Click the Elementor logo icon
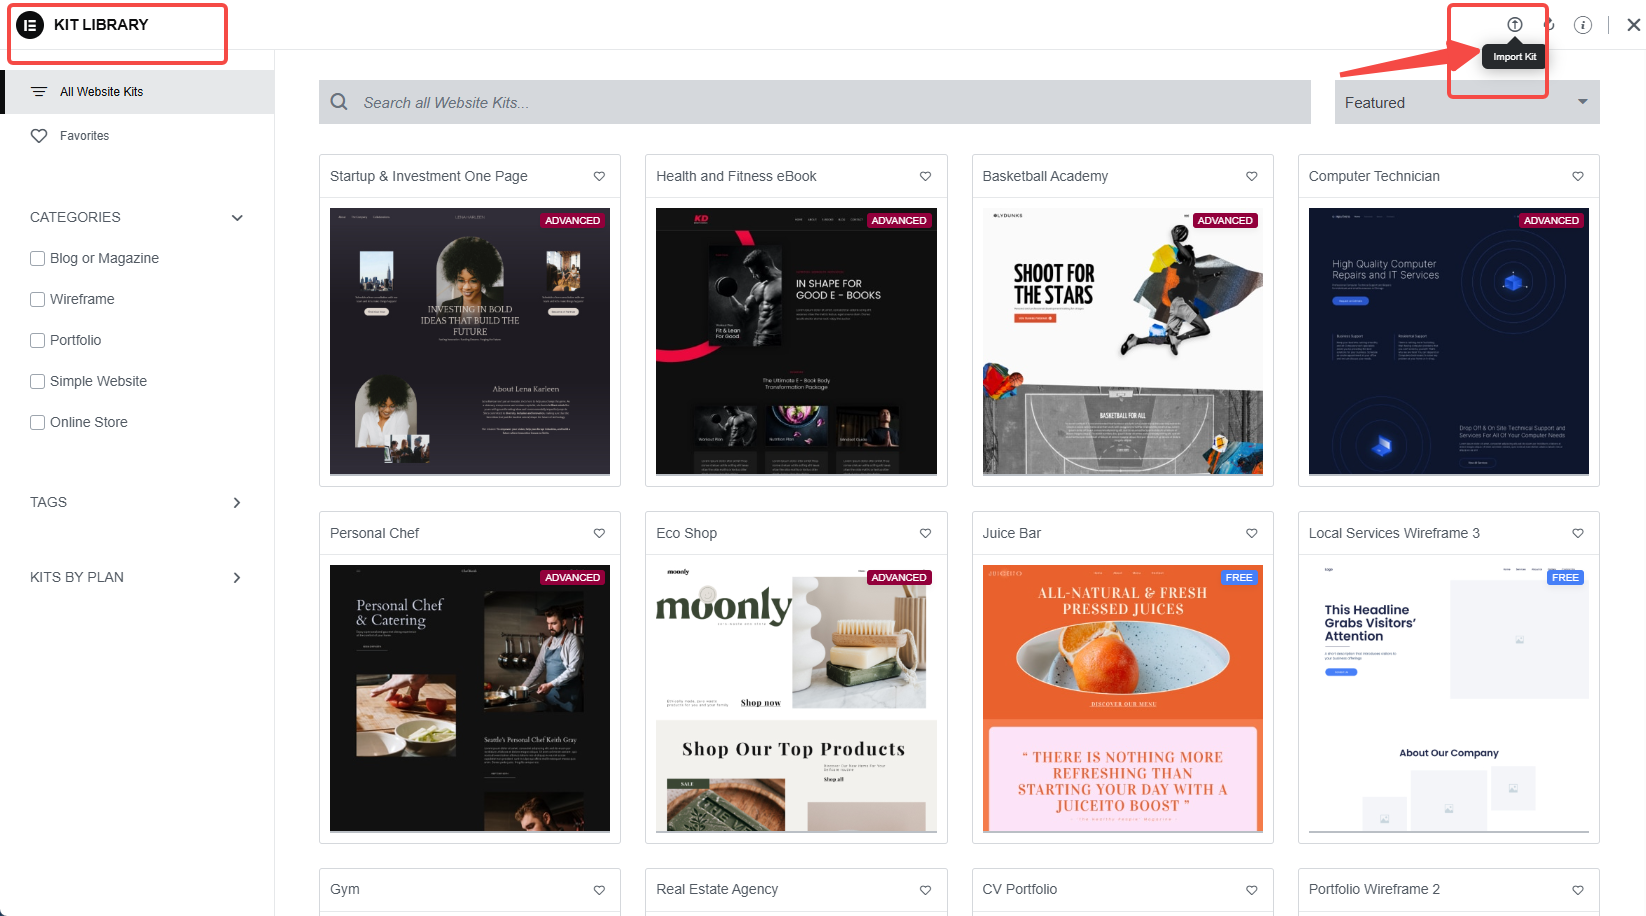Viewport: 1646px width, 916px height. [x=30, y=25]
